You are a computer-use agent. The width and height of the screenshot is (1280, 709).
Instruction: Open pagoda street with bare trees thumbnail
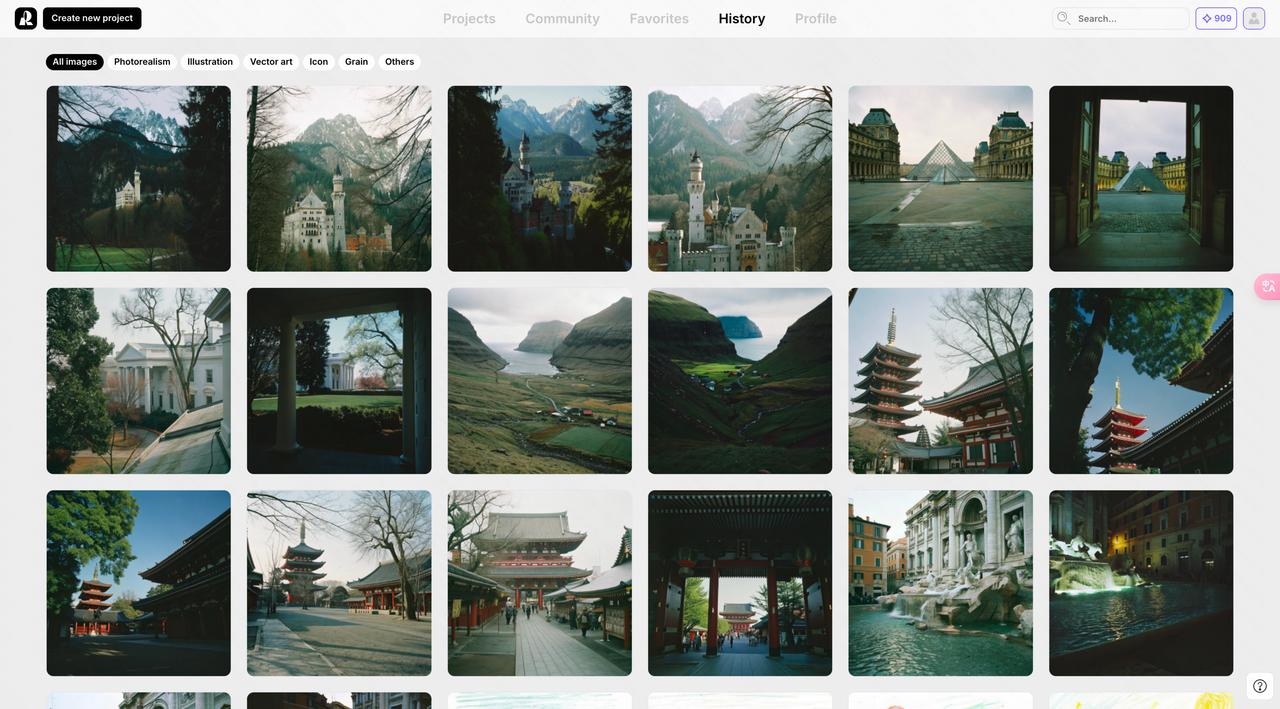coord(339,583)
